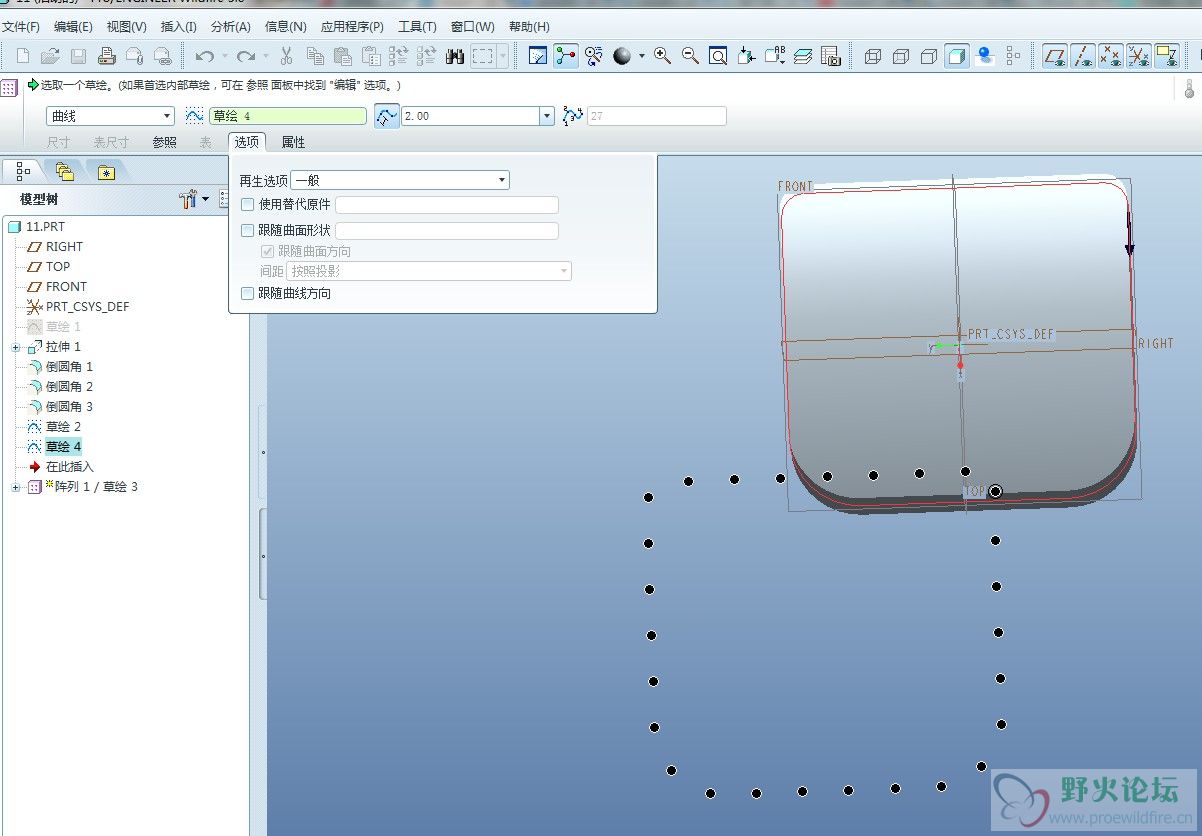This screenshot has height=836, width=1202.
Task: Switch to Hidden line display icon
Action: coord(901,57)
